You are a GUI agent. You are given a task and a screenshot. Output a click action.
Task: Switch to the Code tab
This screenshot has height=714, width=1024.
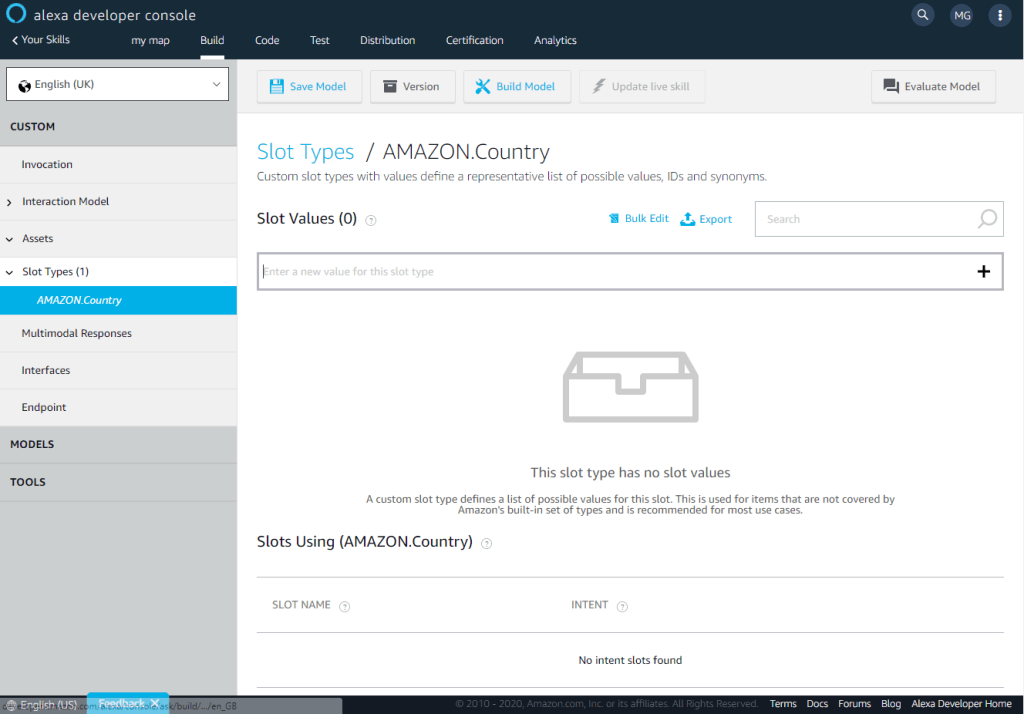tap(267, 41)
